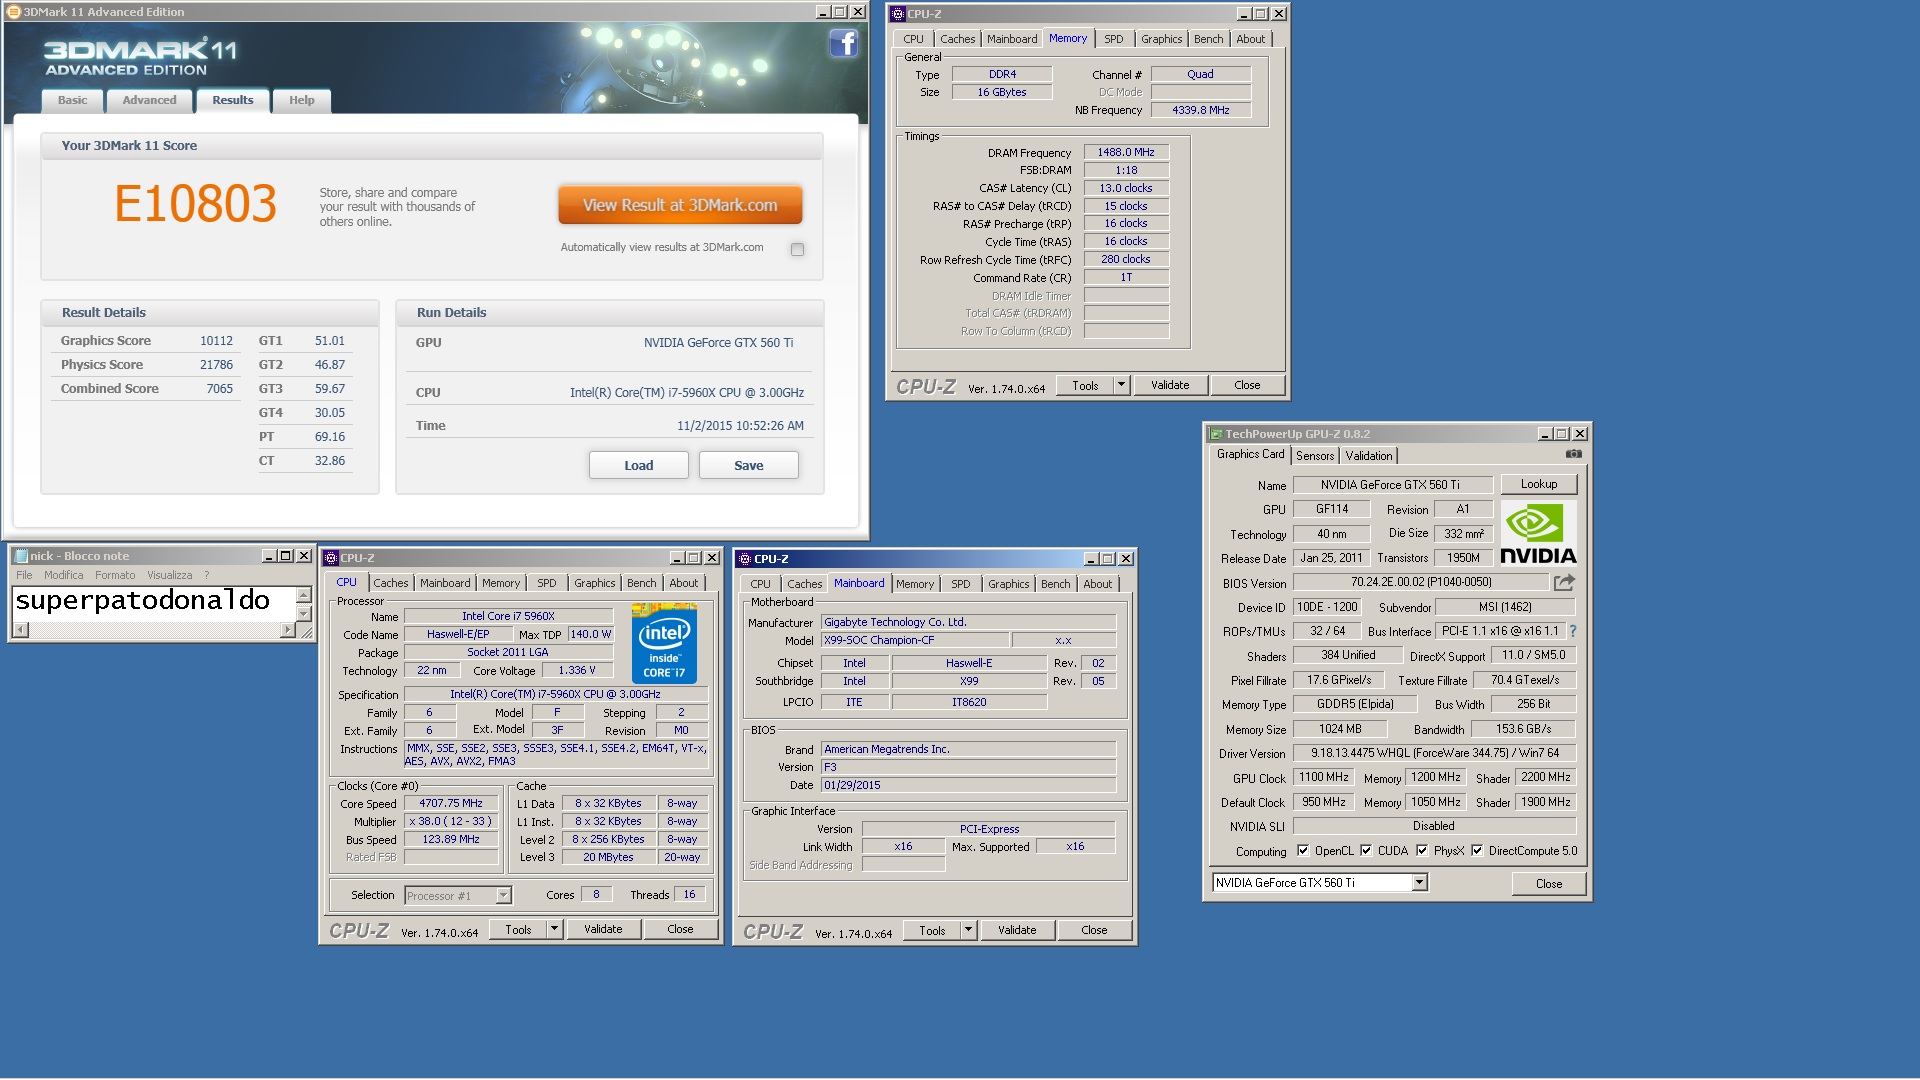Open the Processor #1 selection dropdown

click(503, 896)
